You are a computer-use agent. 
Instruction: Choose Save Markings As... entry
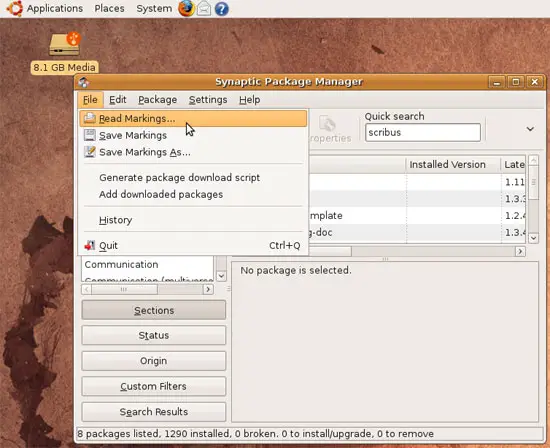pos(193,152)
